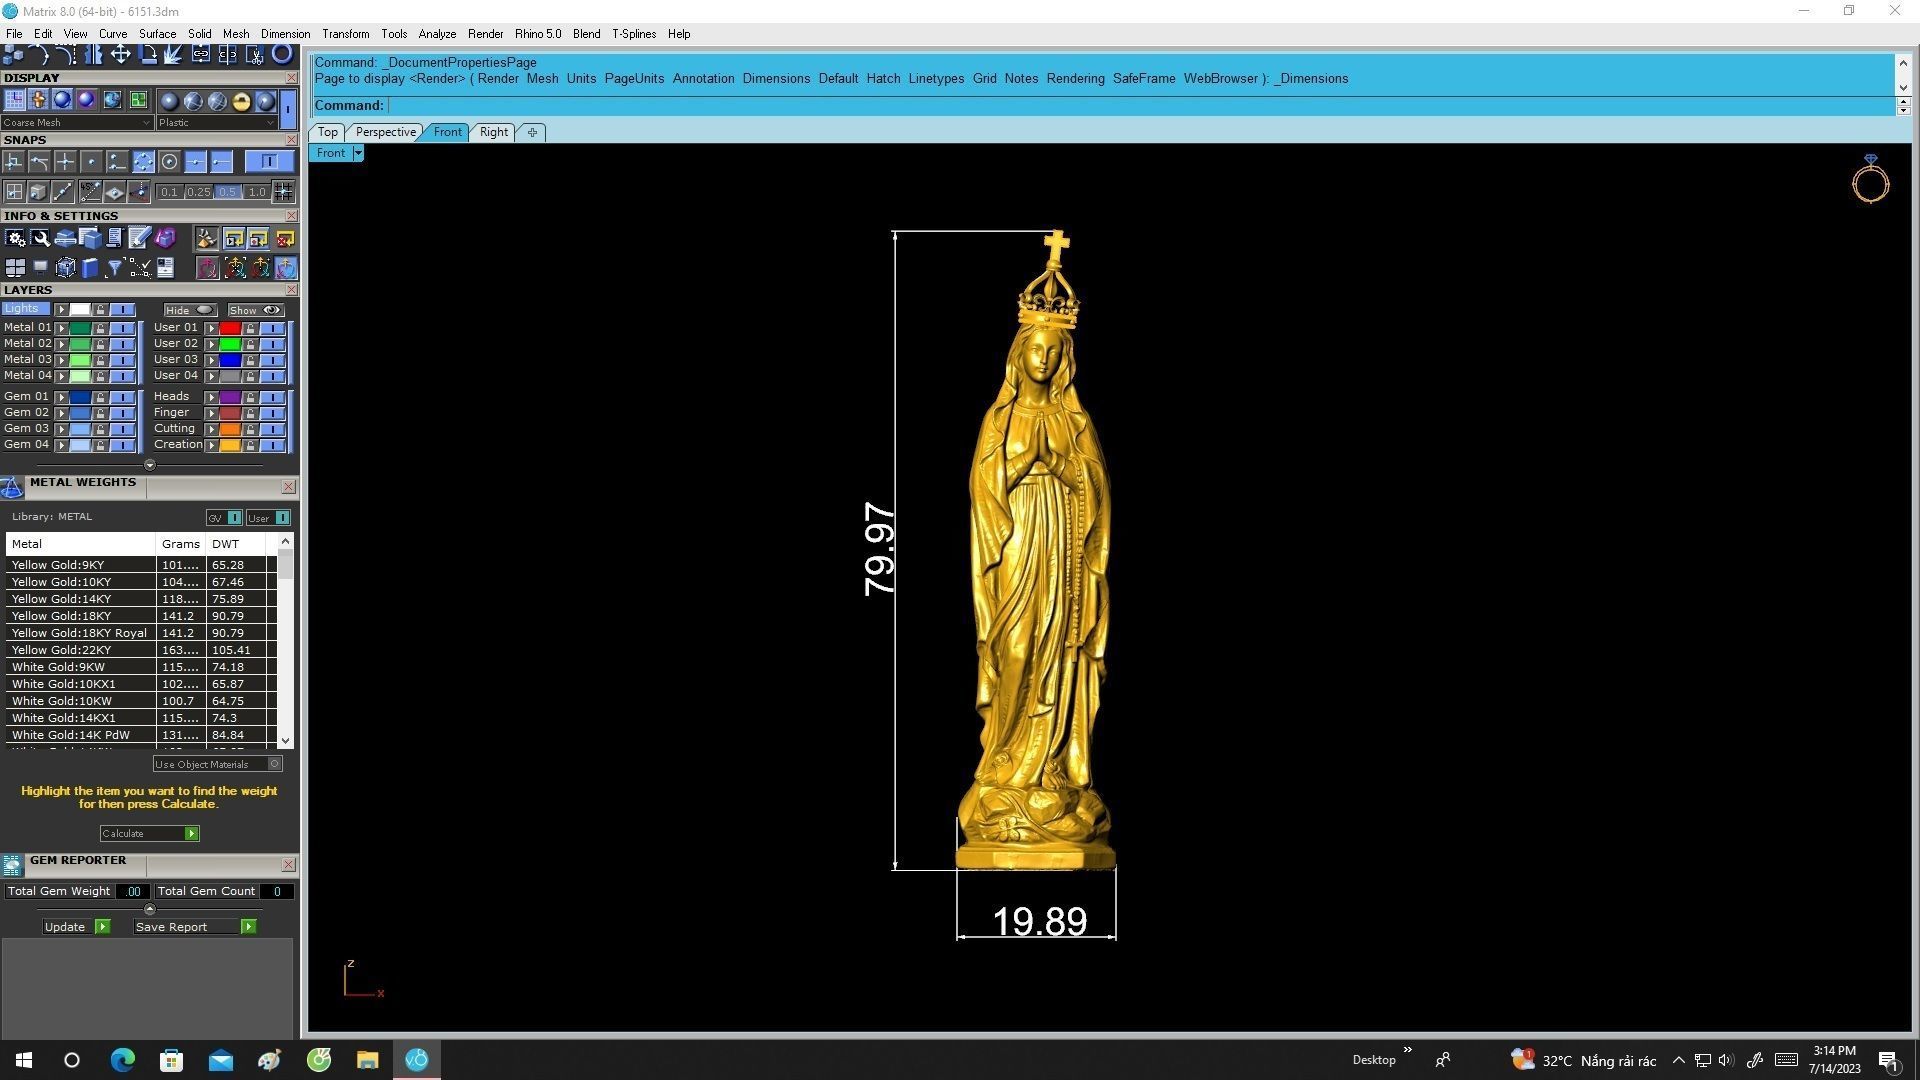The width and height of the screenshot is (1920, 1080).
Task: Click the scale icon beside Metal Weights
Action: tap(12, 487)
